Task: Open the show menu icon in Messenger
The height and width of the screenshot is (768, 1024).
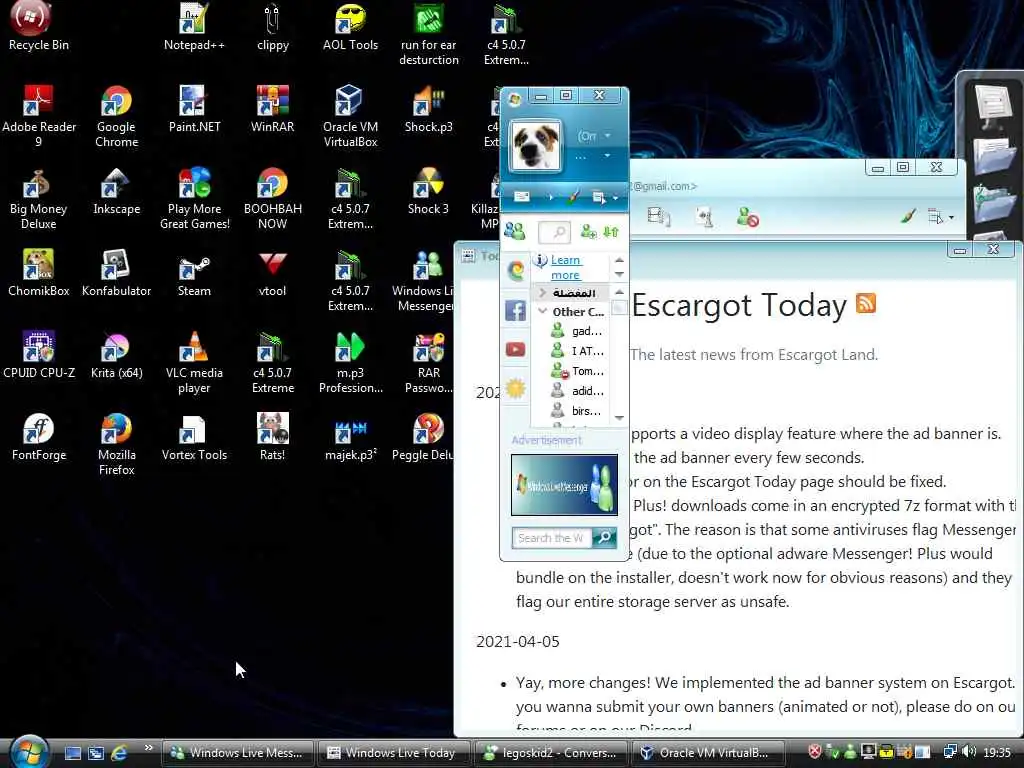Action: [599, 197]
